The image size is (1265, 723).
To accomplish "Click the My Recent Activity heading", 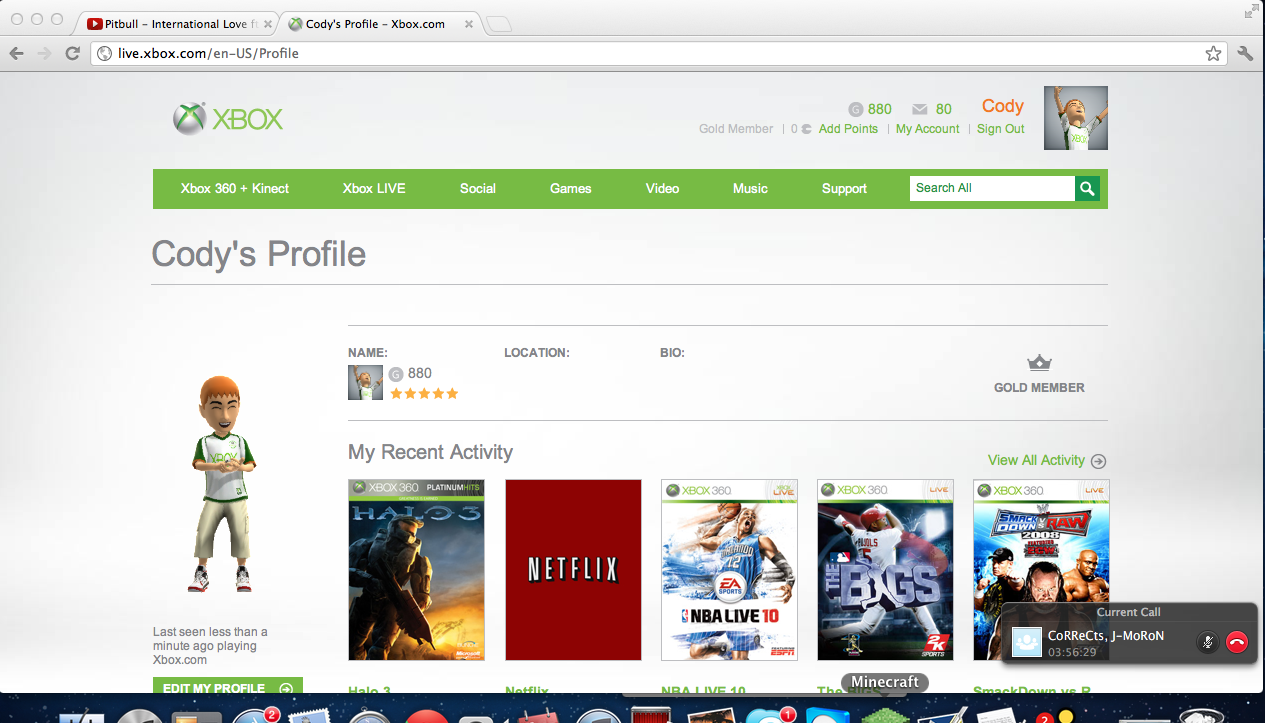I will click(x=430, y=452).
